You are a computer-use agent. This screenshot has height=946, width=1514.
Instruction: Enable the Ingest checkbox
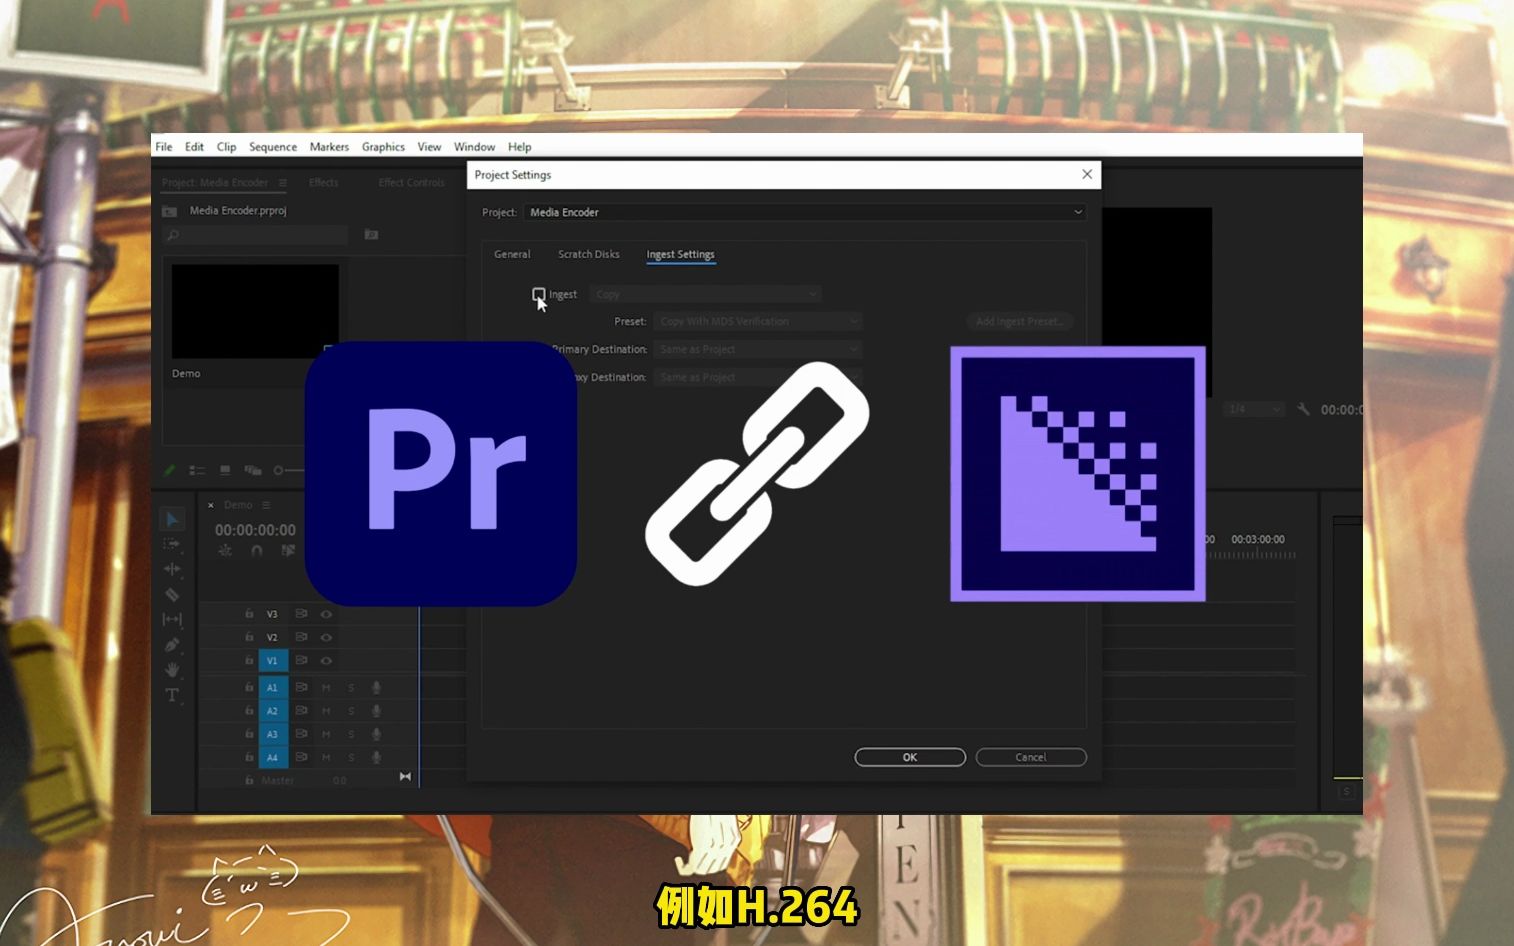point(539,294)
